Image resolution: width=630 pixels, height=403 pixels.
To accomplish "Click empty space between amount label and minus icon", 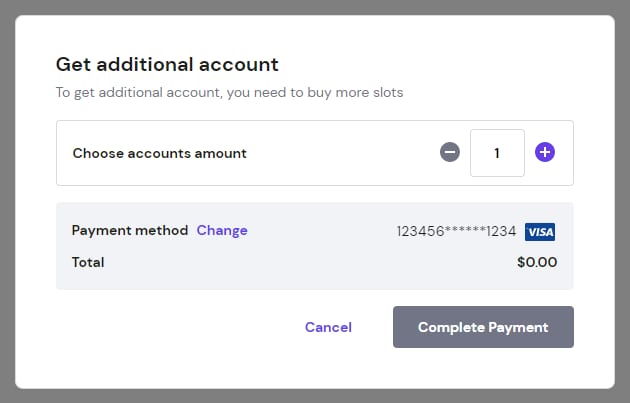I will (340, 153).
